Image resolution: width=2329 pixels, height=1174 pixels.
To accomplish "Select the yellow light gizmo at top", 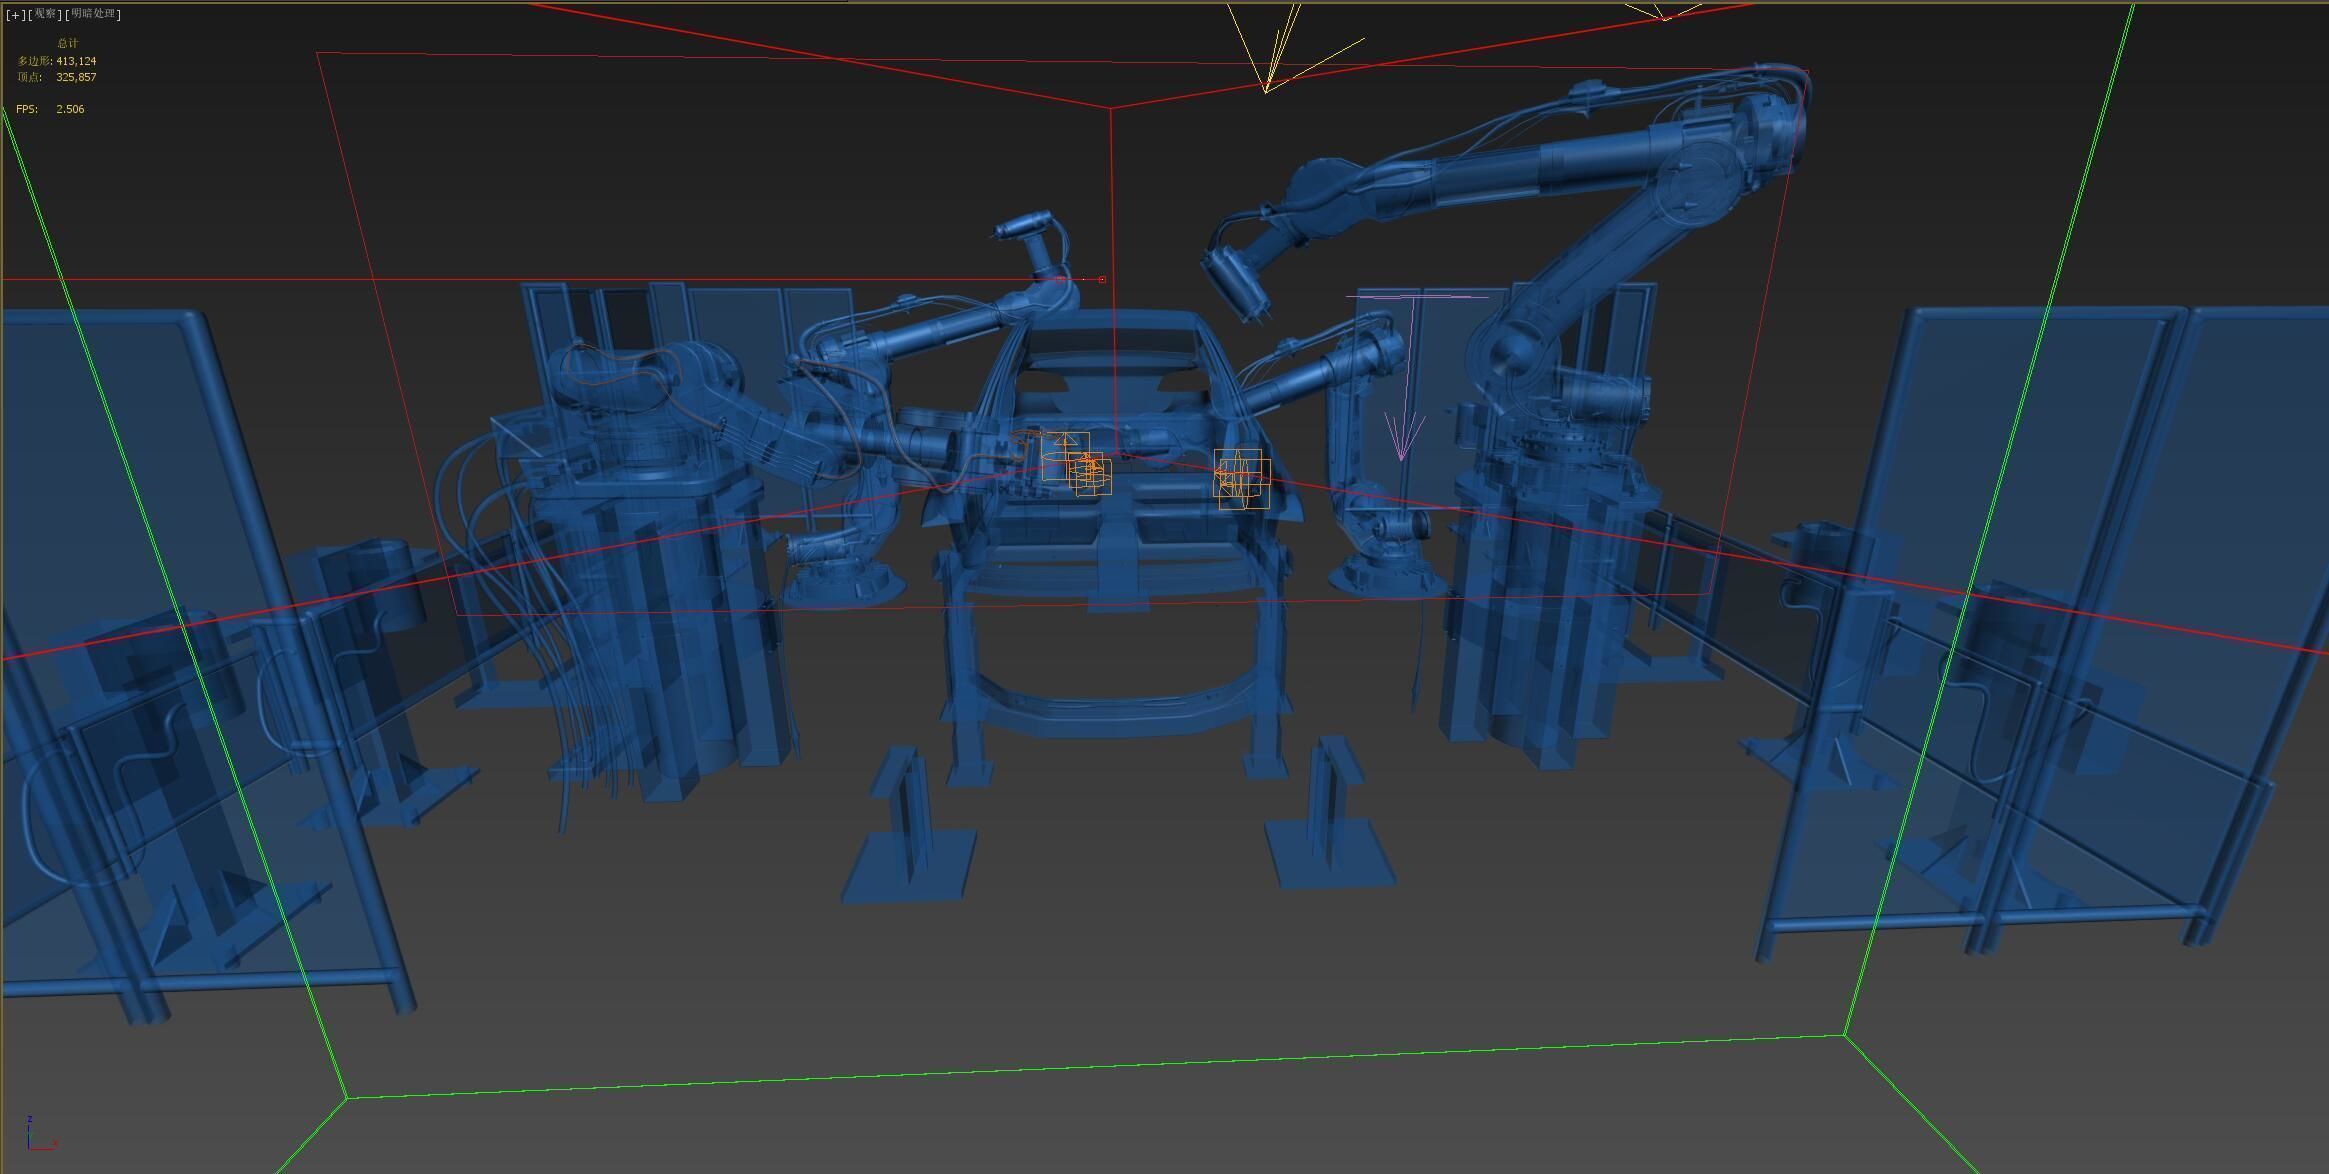I will click(x=1268, y=88).
